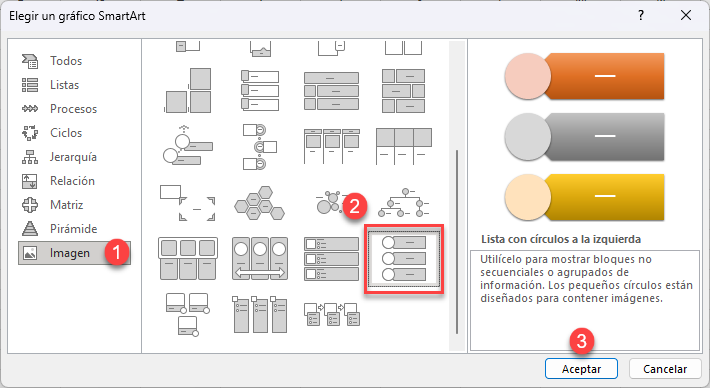Pick the picture process with arrows layout
Screen dimensions: 710x388
click(331, 314)
